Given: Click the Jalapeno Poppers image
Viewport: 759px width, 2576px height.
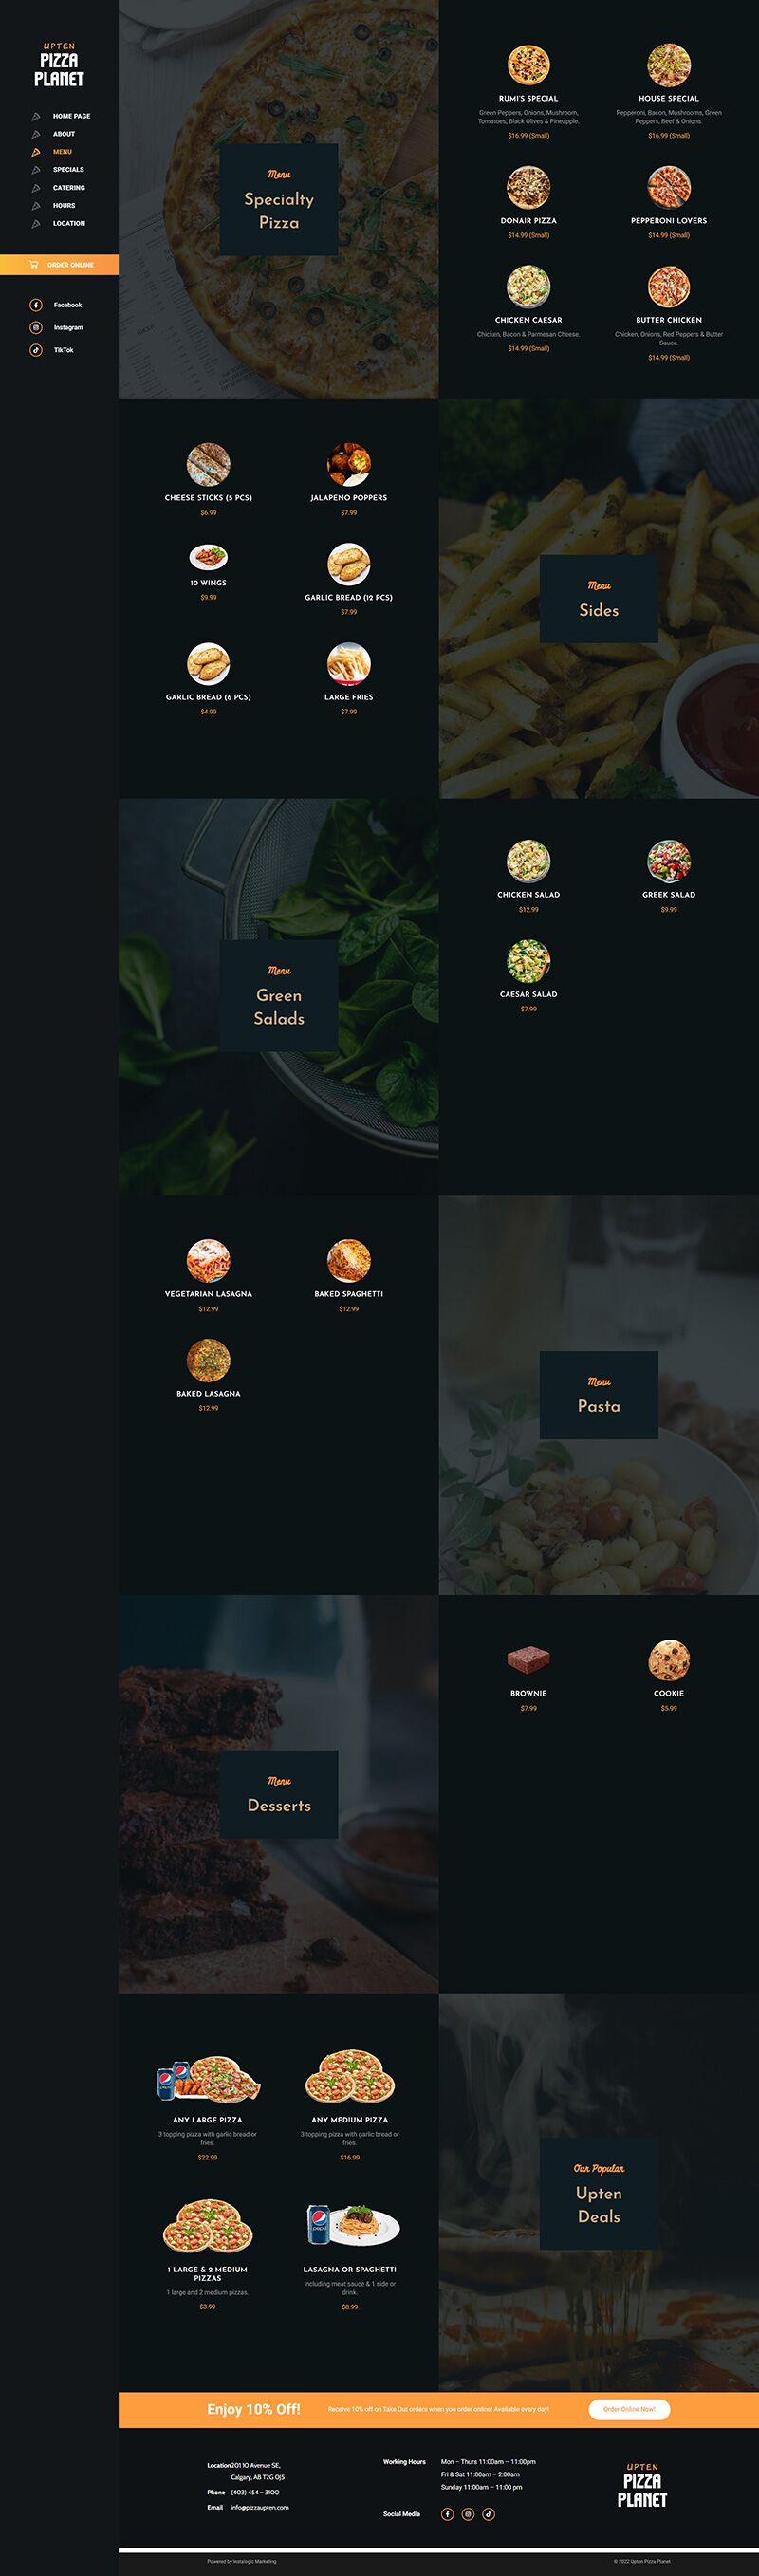Looking at the screenshot, I should (x=348, y=464).
